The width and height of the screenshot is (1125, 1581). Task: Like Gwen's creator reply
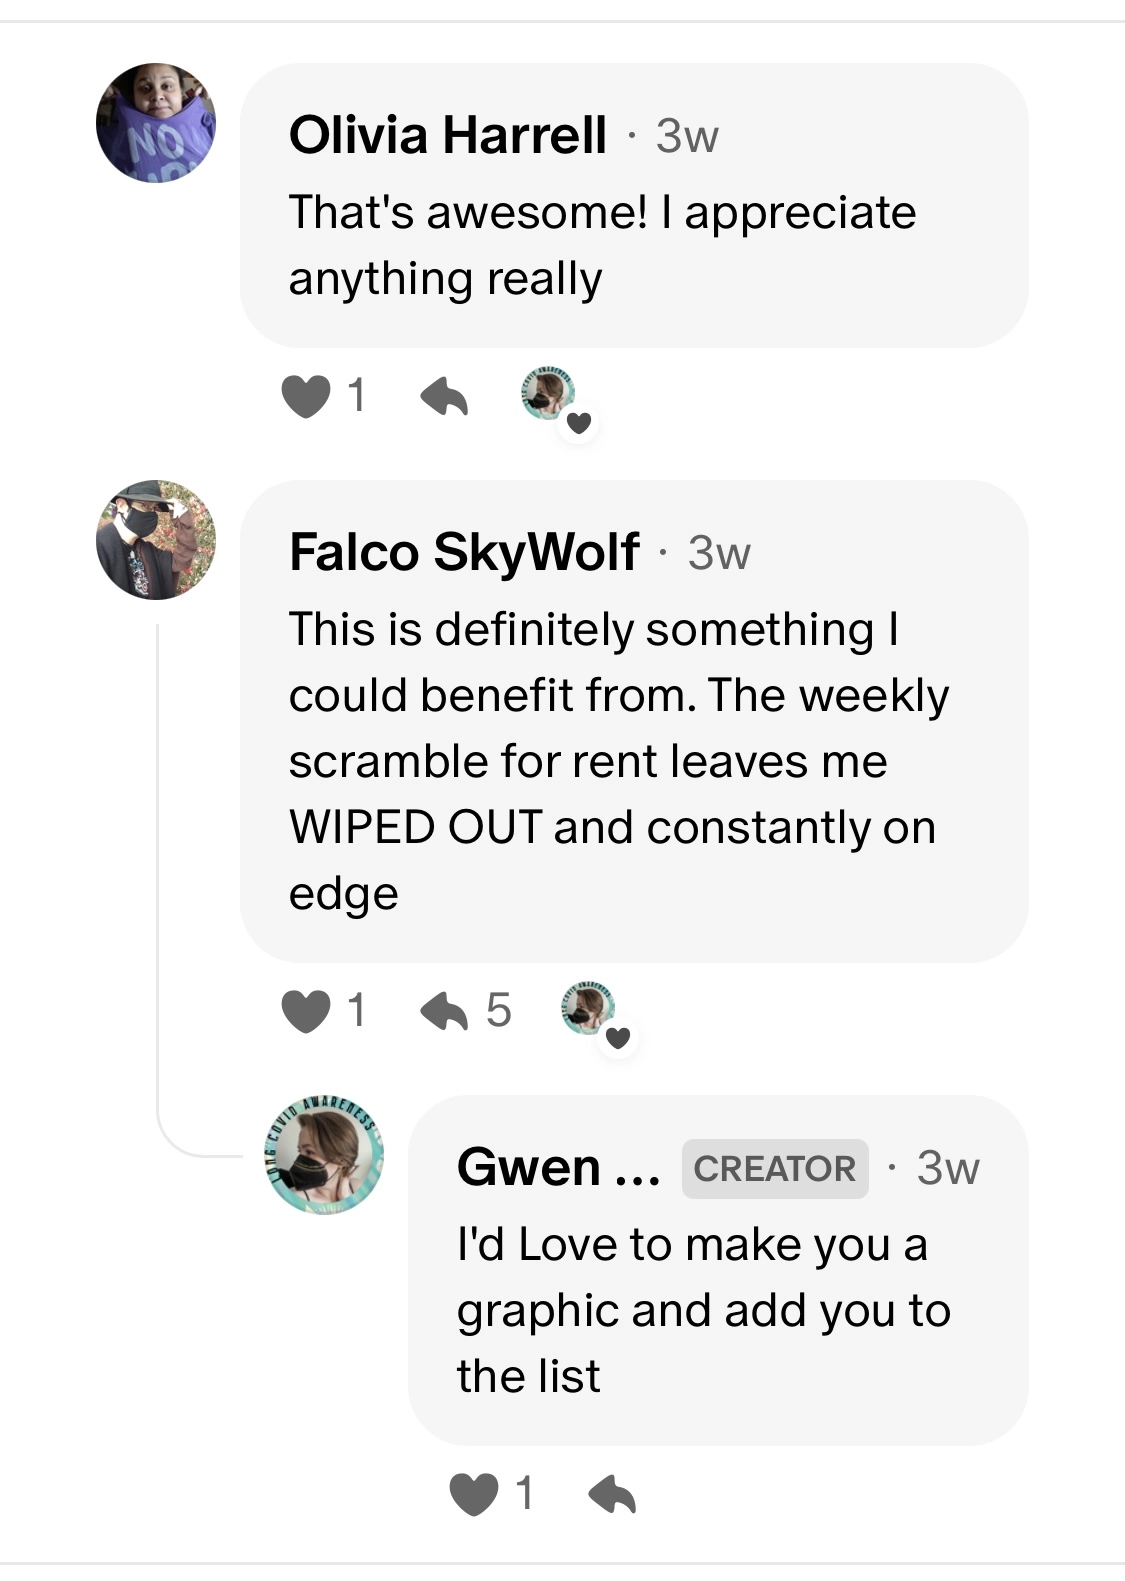tap(474, 1494)
